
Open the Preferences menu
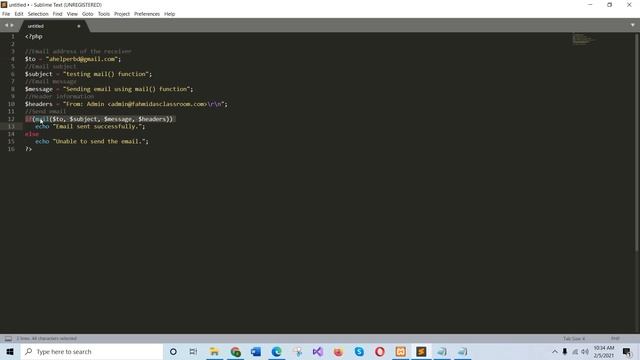(x=147, y=14)
